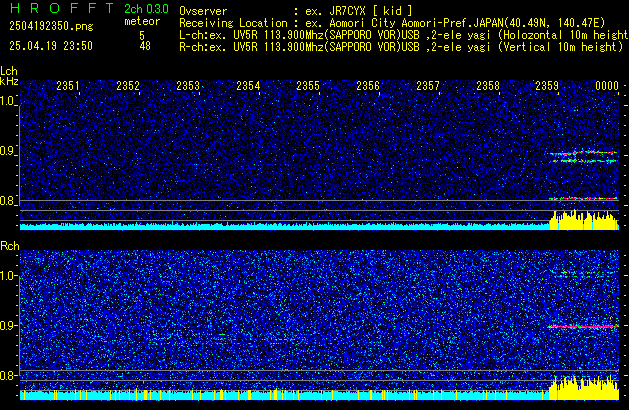Click the 'meteor' label
629x410 pixels.
click(142, 21)
